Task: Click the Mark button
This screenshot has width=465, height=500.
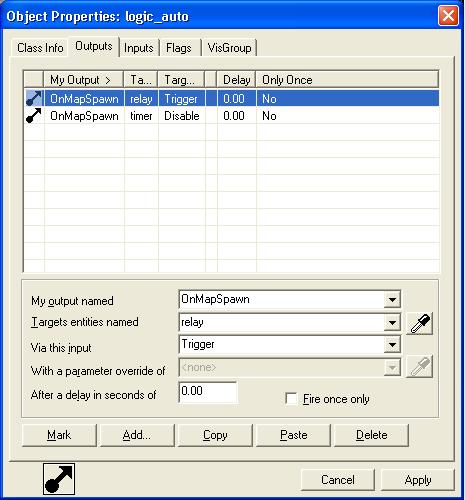Action: [x=59, y=435]
